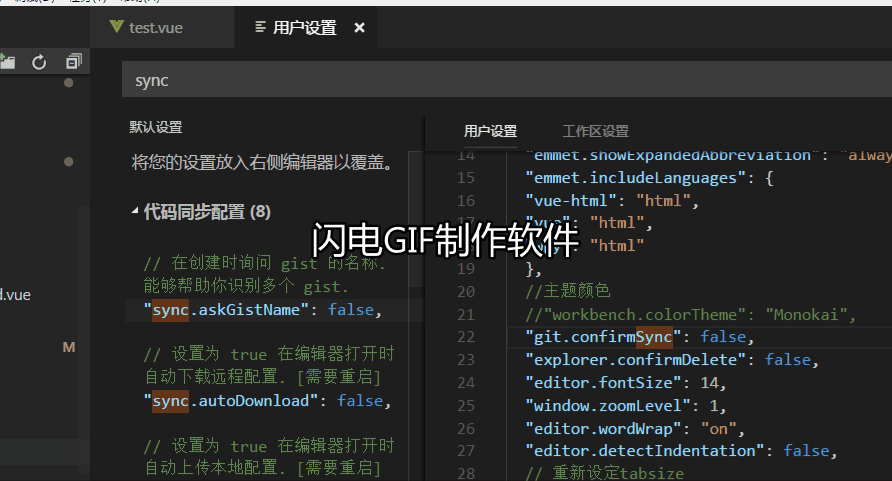Click the modified M marker in the explorer
Image resolution: width=892 pixels, height=481 pixels.
click(69, 347)
